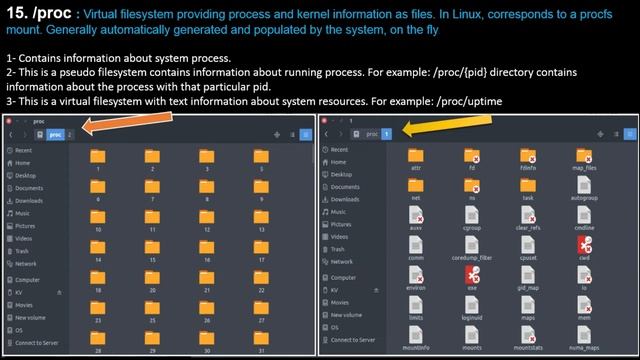The image size is (640, 360).
Task: Select the mountstats file in the right window
Action: tap(528, 336)
